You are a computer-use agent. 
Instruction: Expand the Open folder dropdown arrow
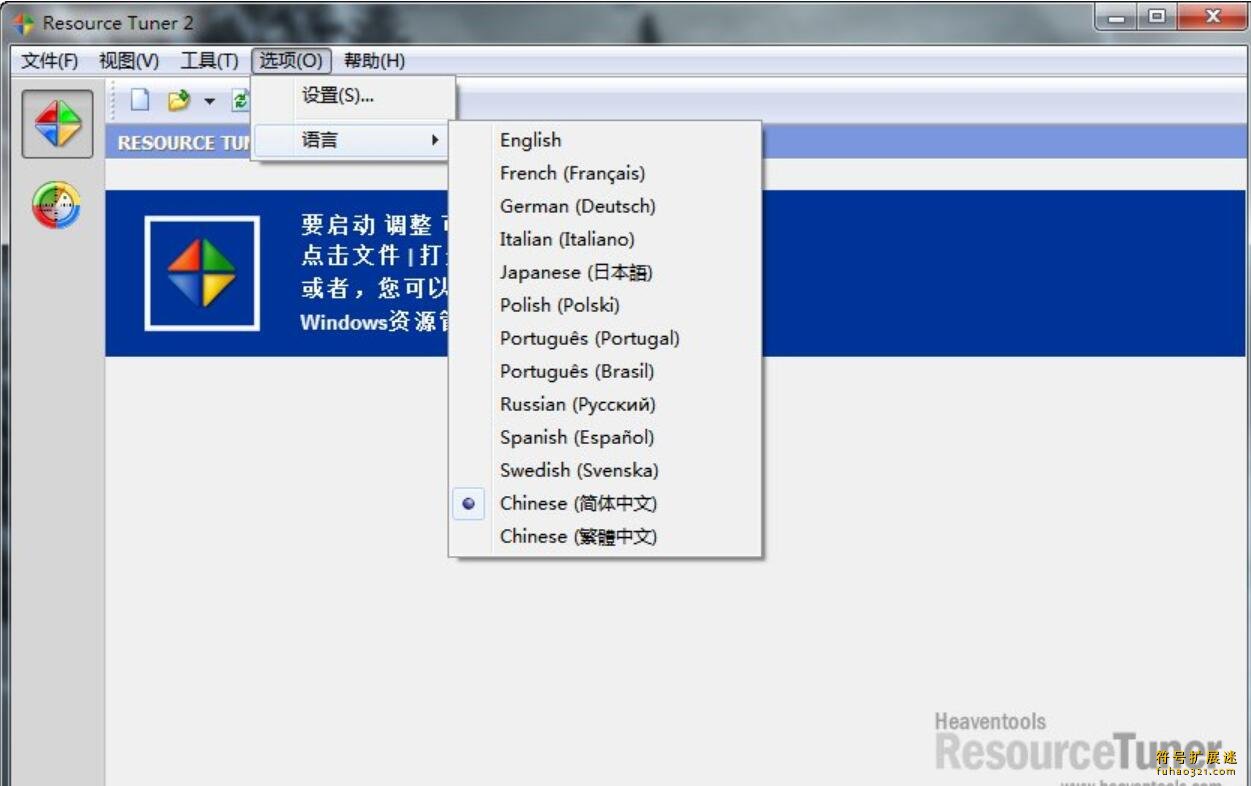(x=209, y=101)
